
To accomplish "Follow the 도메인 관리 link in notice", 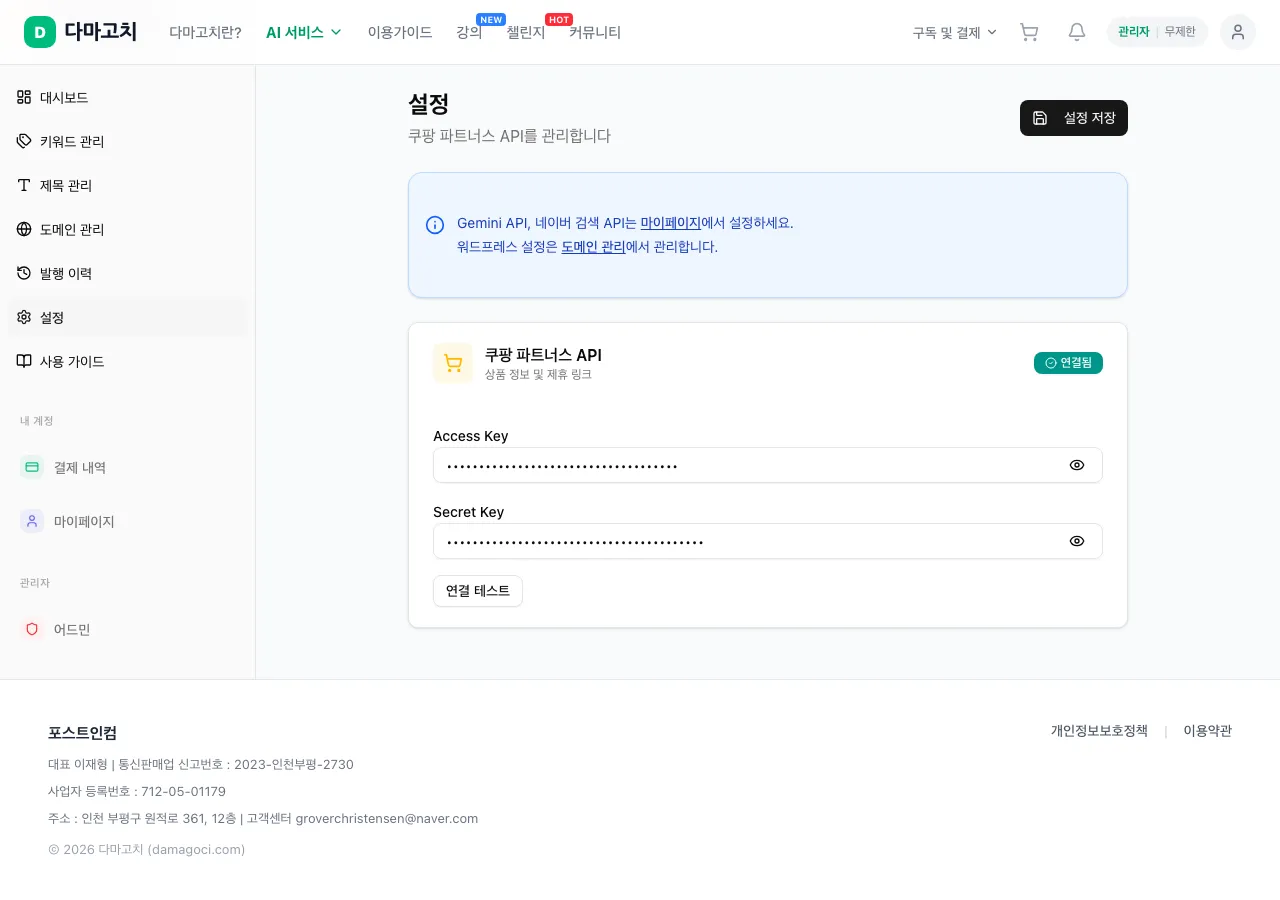I will coord(593,247).
